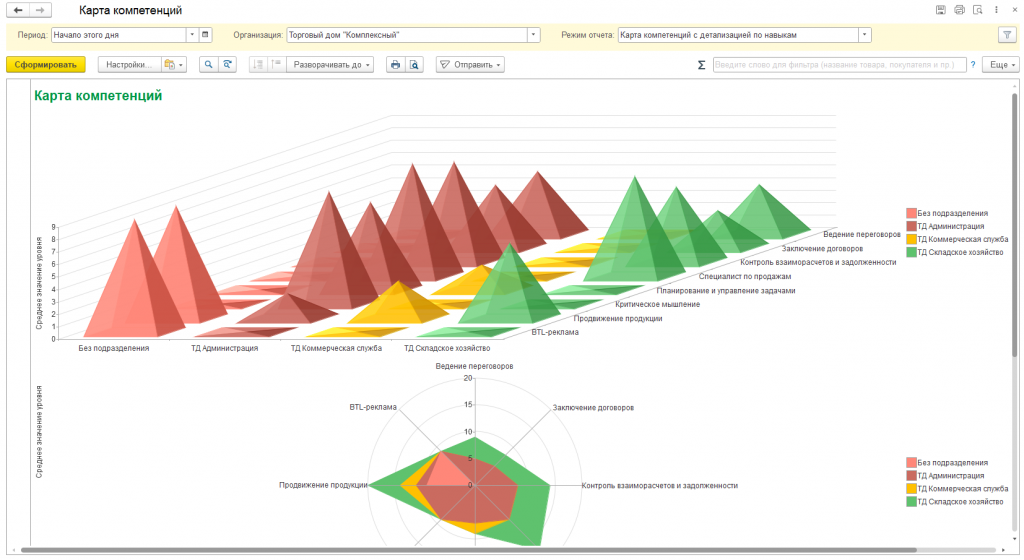Open the Настройки... button
Screen dimensions: 1024x560
coord(129,65)
